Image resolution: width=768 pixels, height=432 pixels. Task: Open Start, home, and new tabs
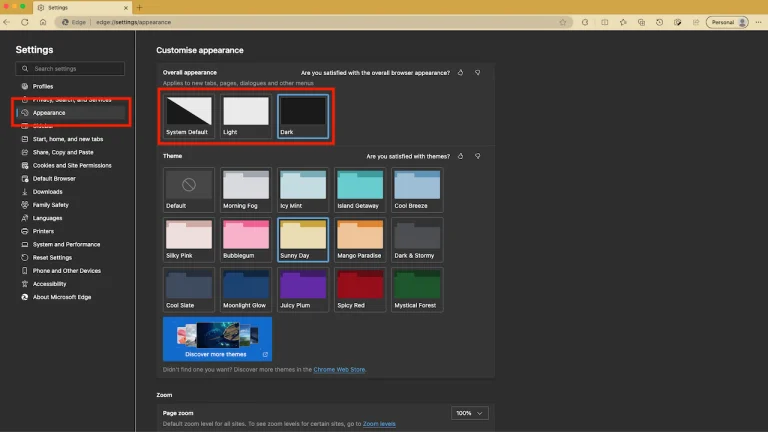coord(70,139)
